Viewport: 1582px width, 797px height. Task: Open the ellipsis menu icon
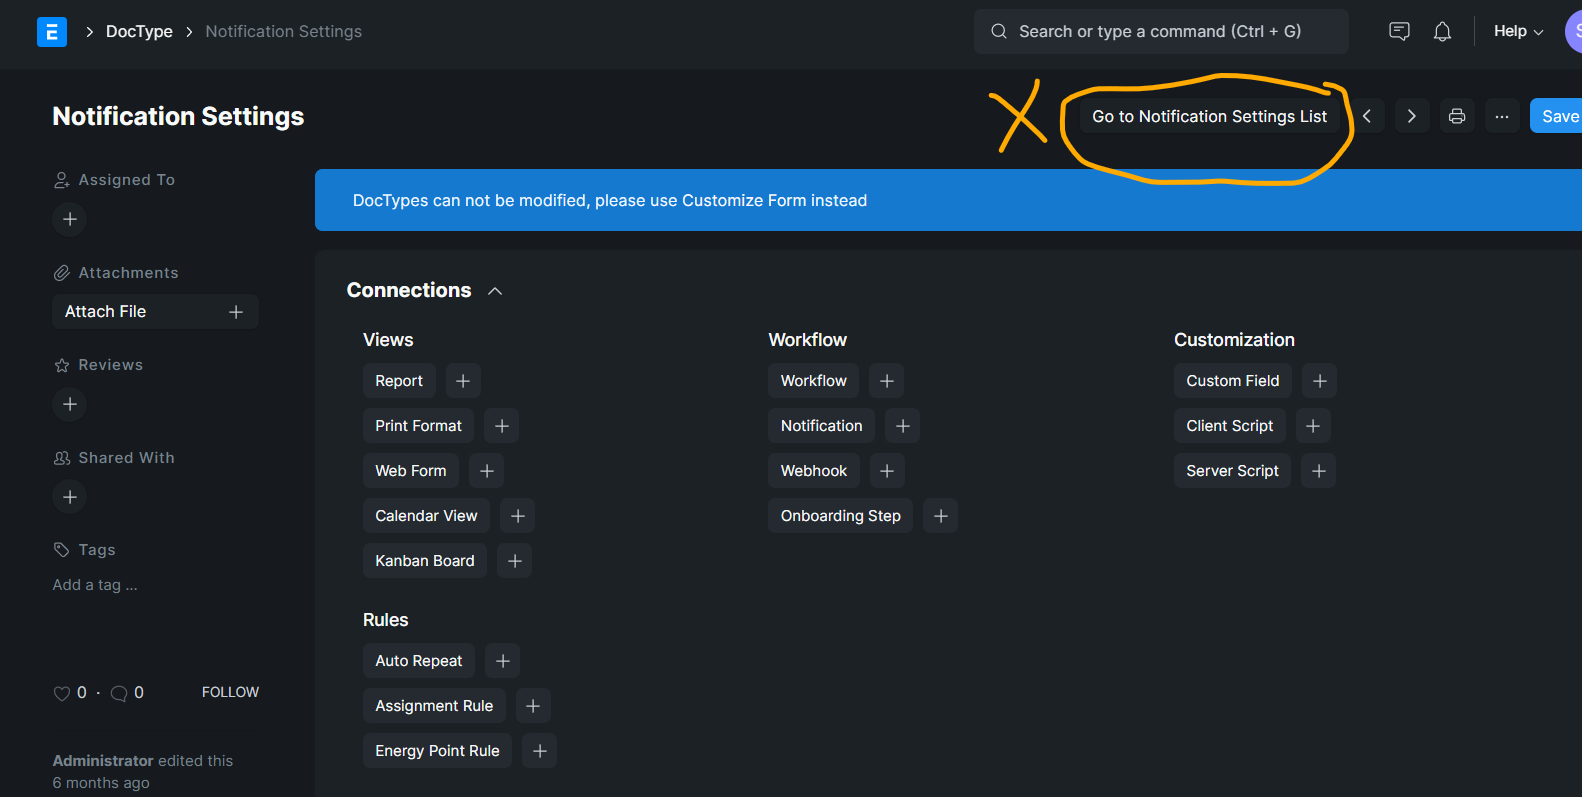[1501, 115]
